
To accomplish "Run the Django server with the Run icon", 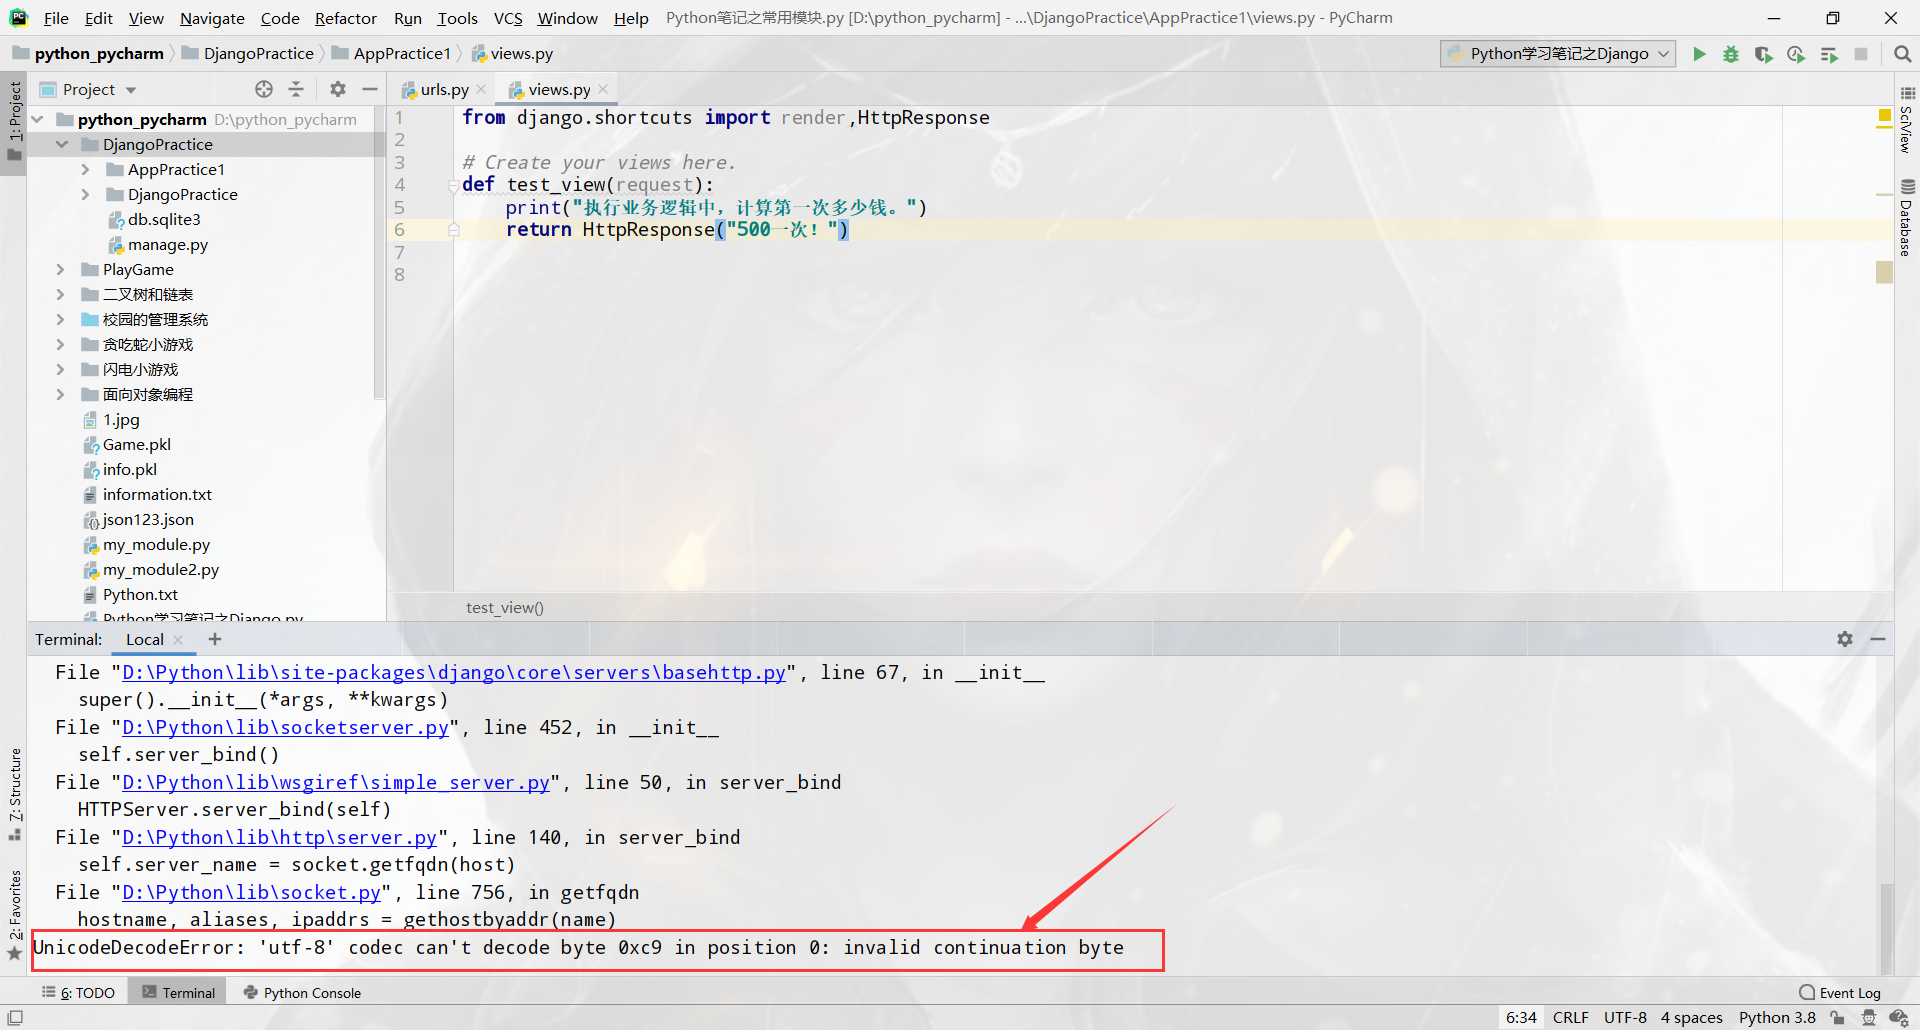I will coord(1700,53).
